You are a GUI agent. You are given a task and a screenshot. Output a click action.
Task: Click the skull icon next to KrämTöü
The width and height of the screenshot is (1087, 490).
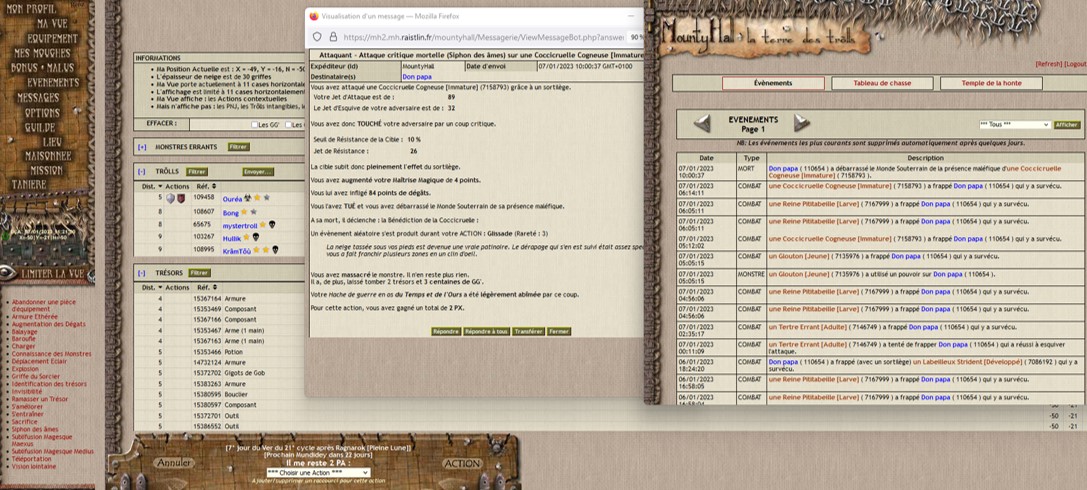point(275,251)
